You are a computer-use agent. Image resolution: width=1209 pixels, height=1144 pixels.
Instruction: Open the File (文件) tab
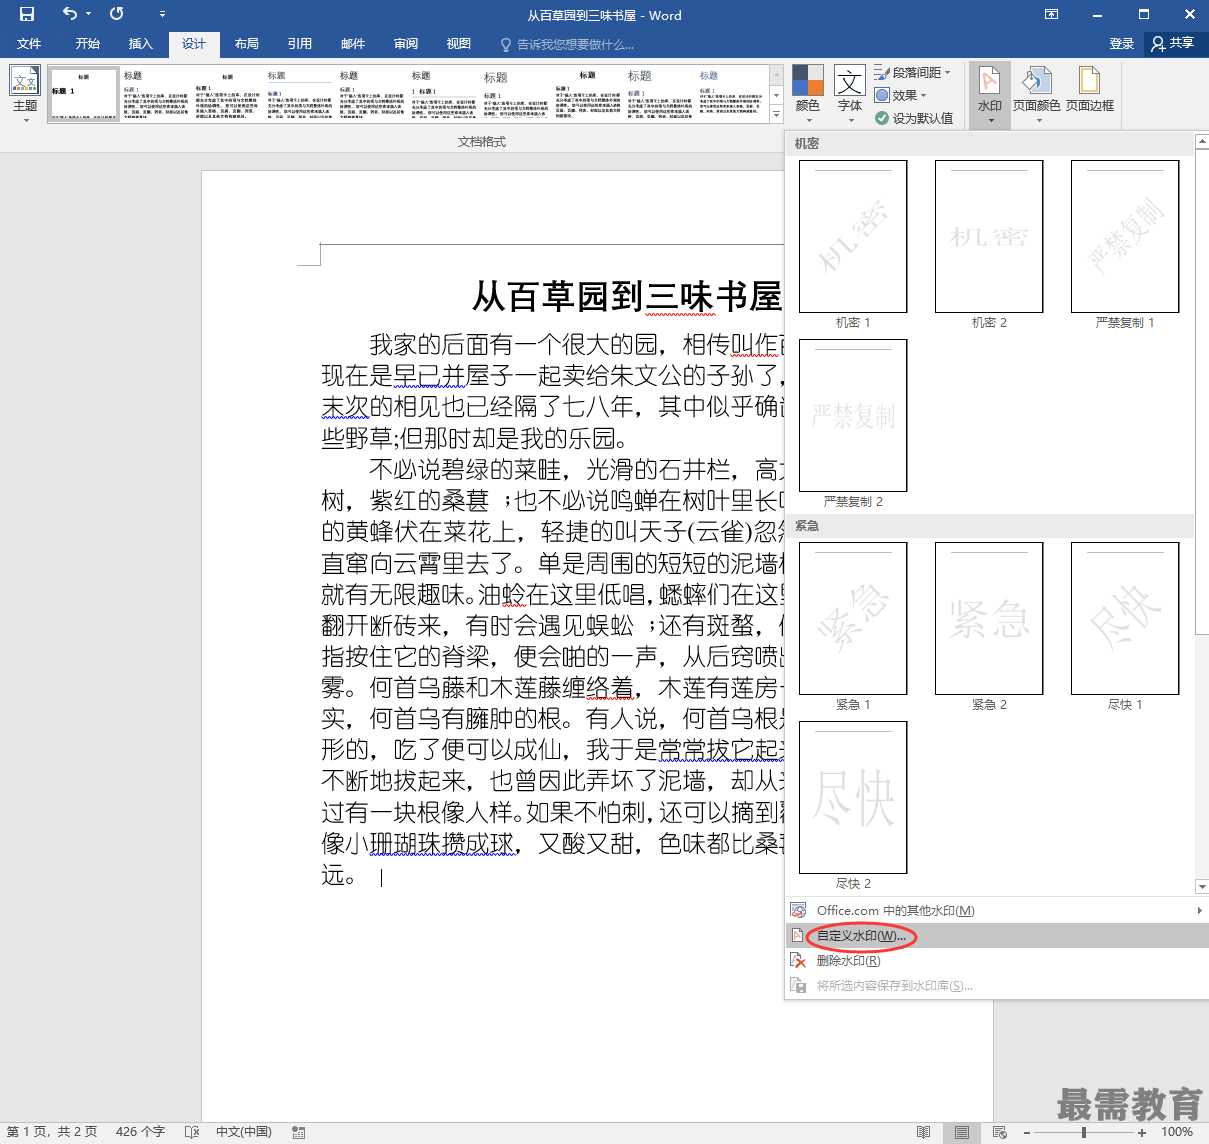[29, 43]
